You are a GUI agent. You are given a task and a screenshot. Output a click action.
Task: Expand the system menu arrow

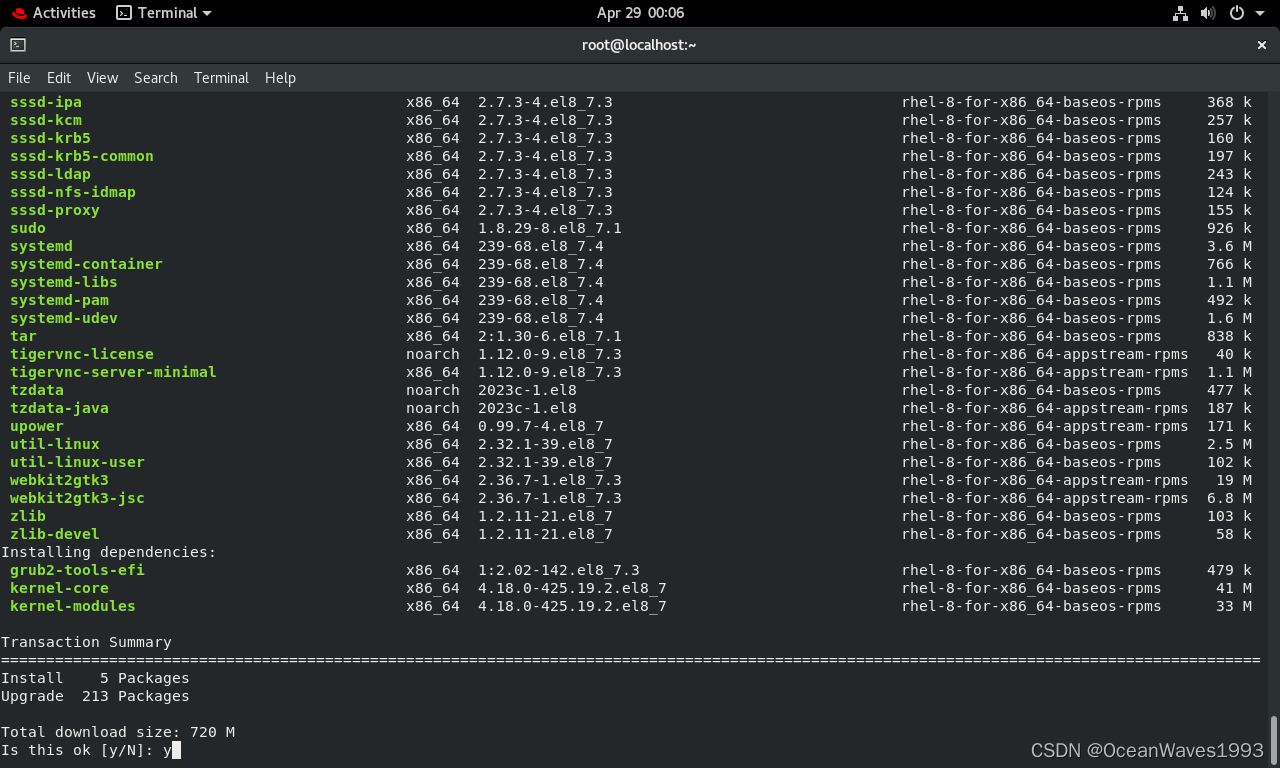click(x=1259, y=13)
